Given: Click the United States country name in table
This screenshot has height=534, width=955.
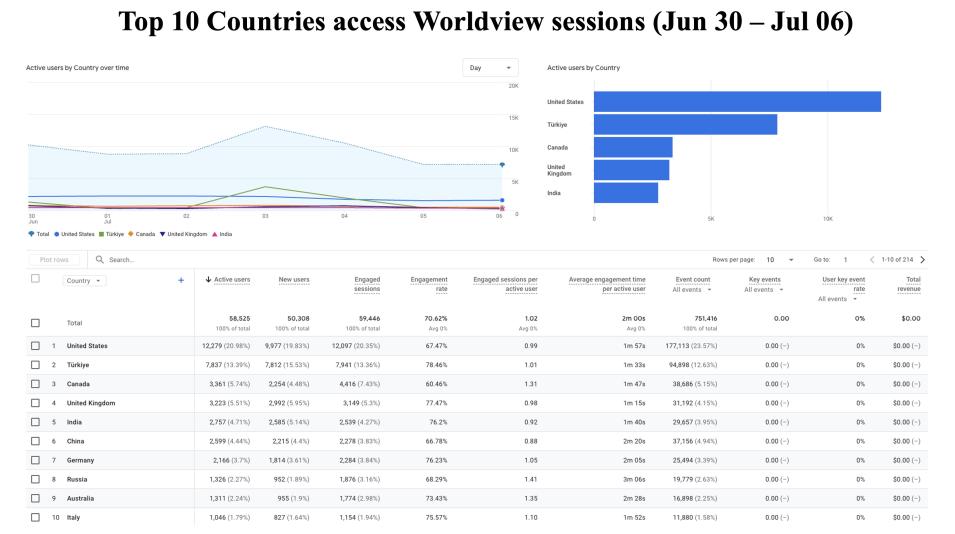Looking at the screenshot, I should [x=87, y=346].
